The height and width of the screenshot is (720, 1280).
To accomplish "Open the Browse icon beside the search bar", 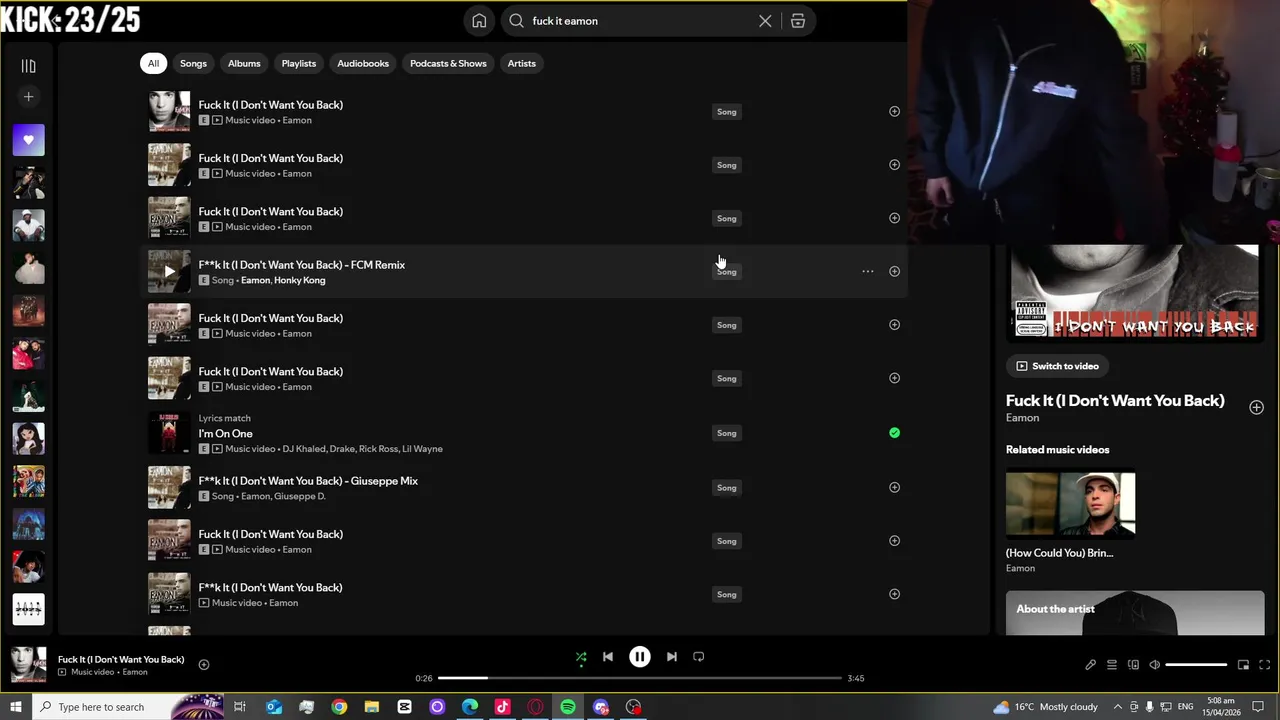I will click(798, 21).
